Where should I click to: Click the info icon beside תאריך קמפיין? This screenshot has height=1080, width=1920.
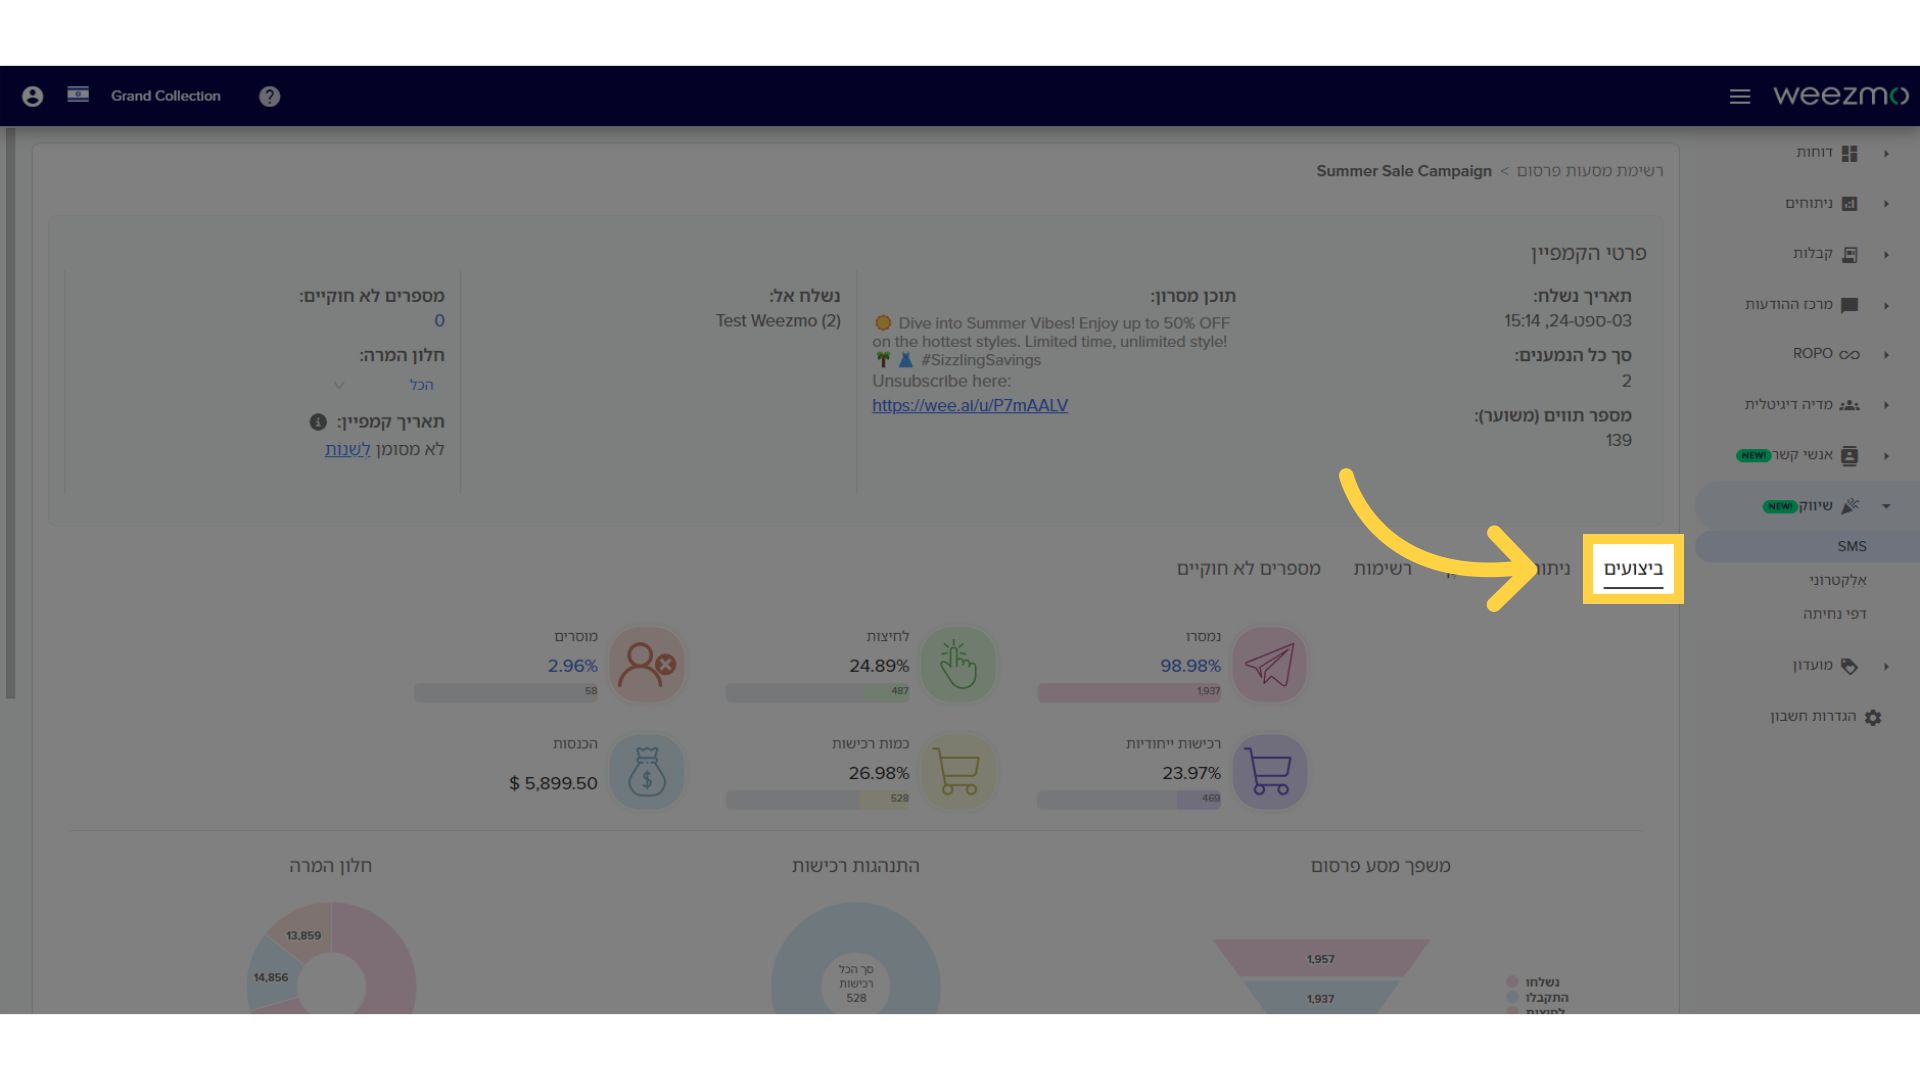tap(318, 422)
